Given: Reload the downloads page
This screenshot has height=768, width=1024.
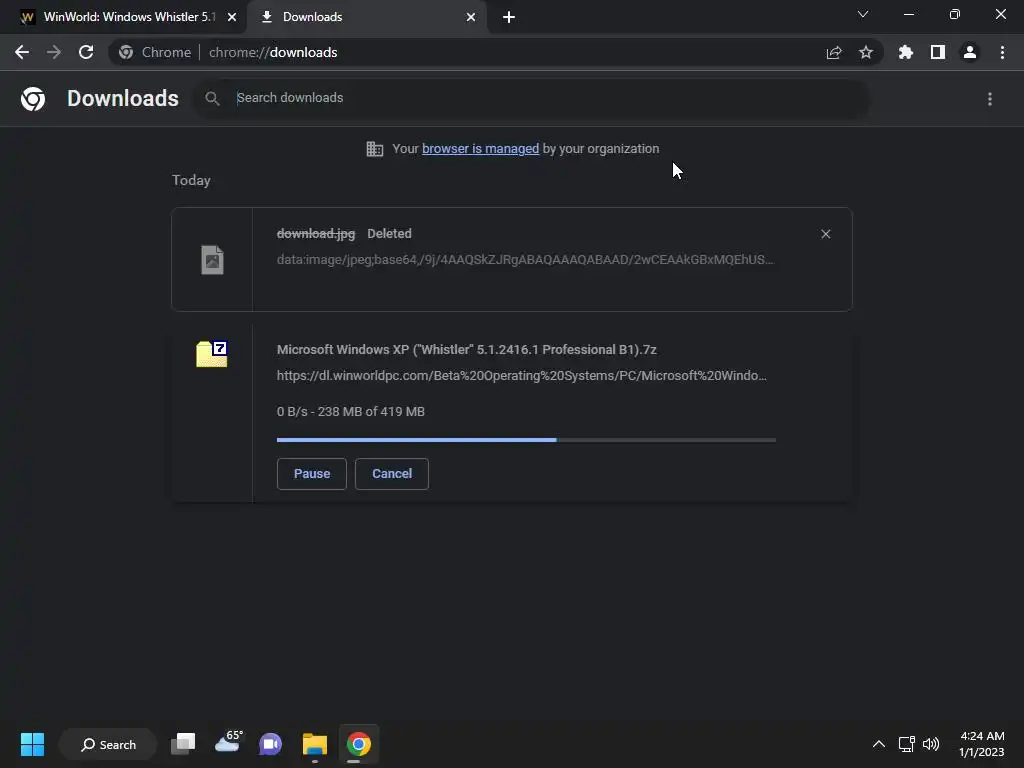Looking at the screenshot, I should pyautogui.click(x=86, y=52).
